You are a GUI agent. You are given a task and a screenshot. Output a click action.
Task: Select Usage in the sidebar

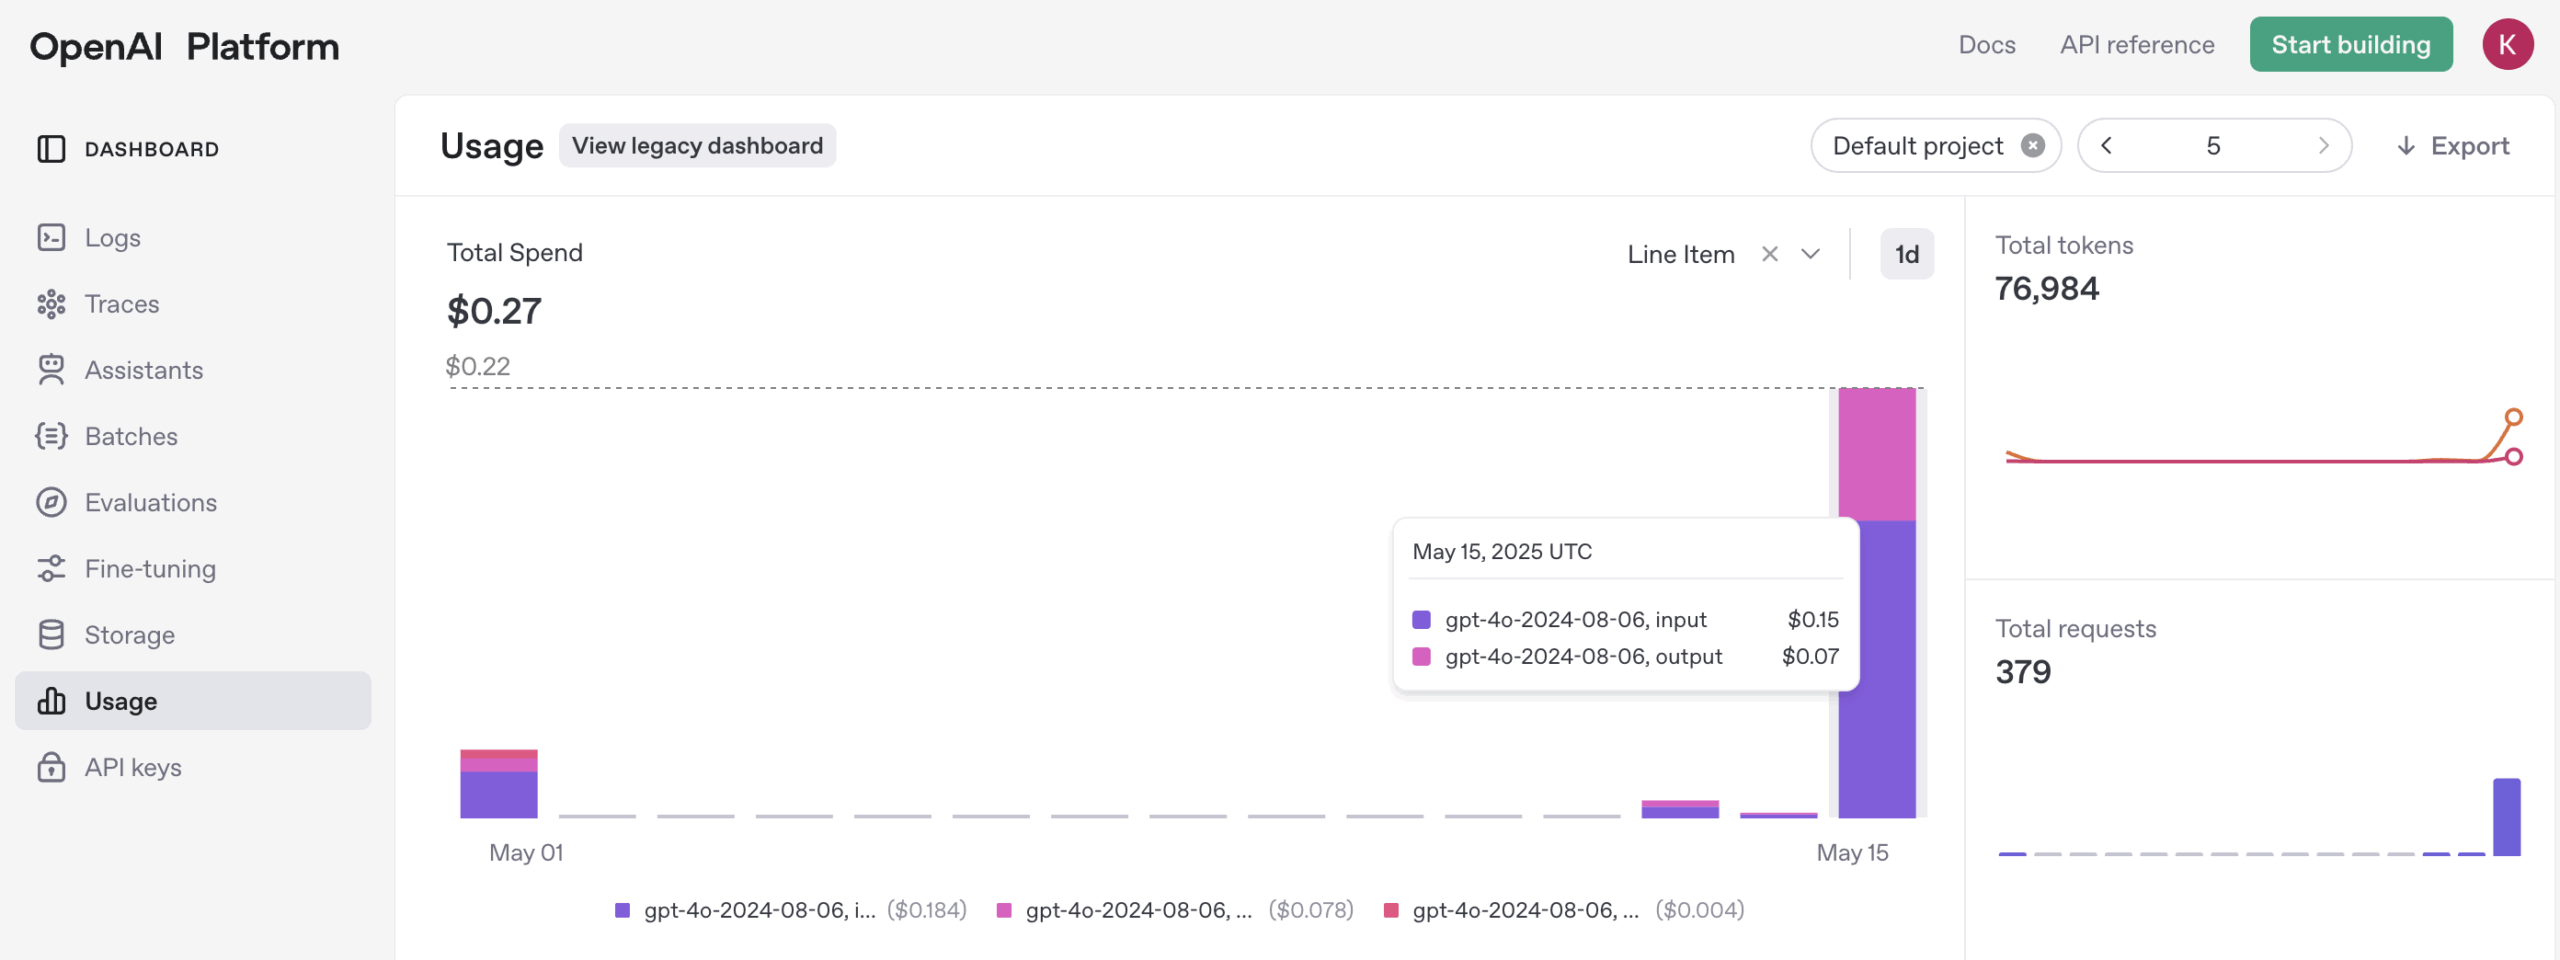pyautogui.click(x=193, y=701)
